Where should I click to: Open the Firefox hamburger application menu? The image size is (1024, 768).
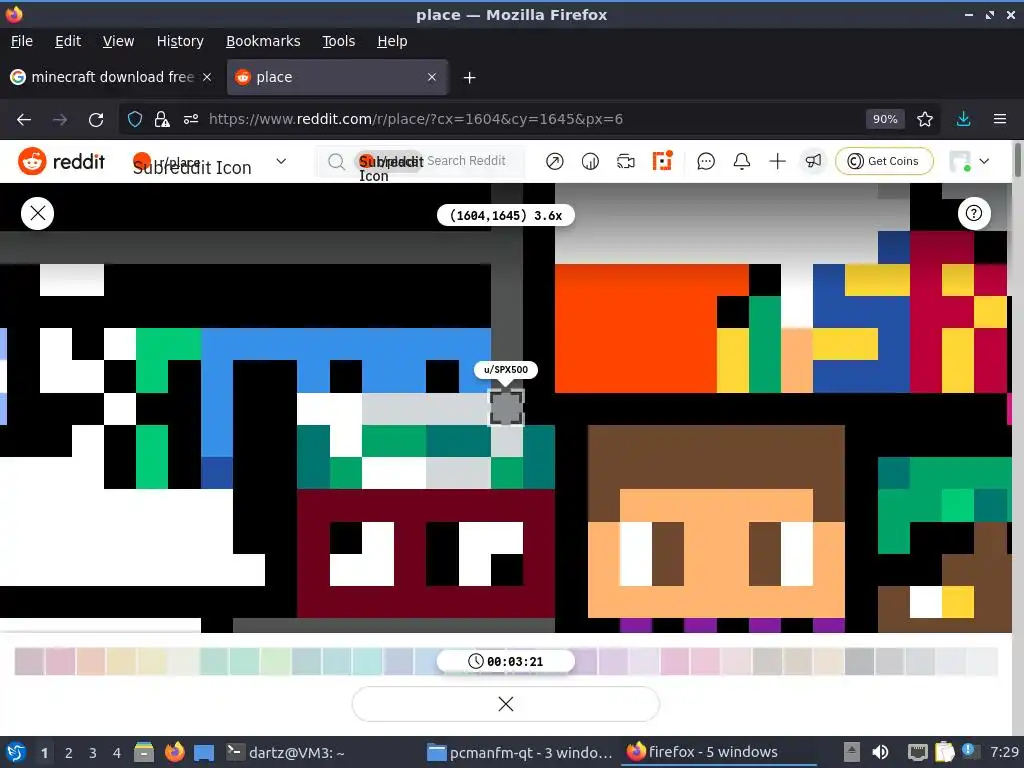[1000, 120]
